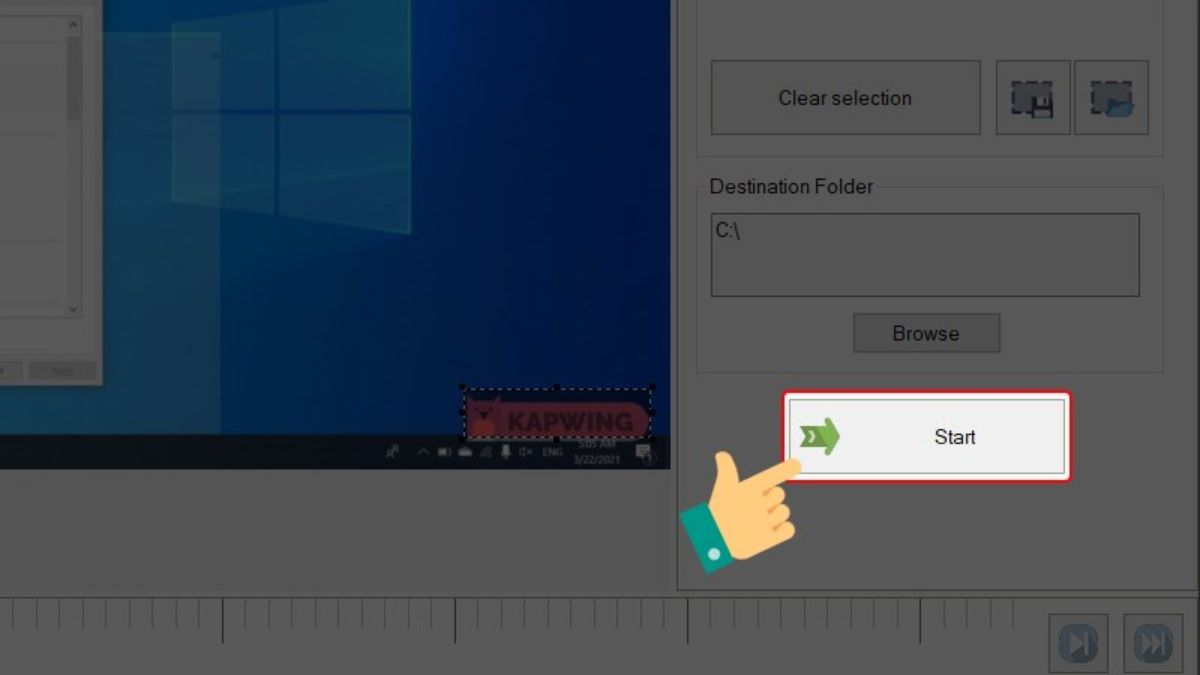Click the save selection icon

tap(1033, 97)
